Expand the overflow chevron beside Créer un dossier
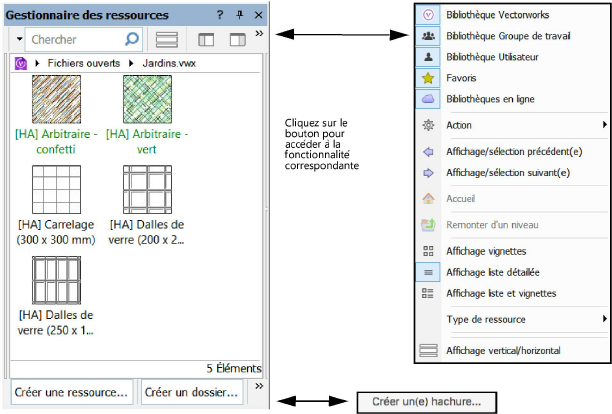This screenshot has width=612, height=414. [x=259, y=386]
